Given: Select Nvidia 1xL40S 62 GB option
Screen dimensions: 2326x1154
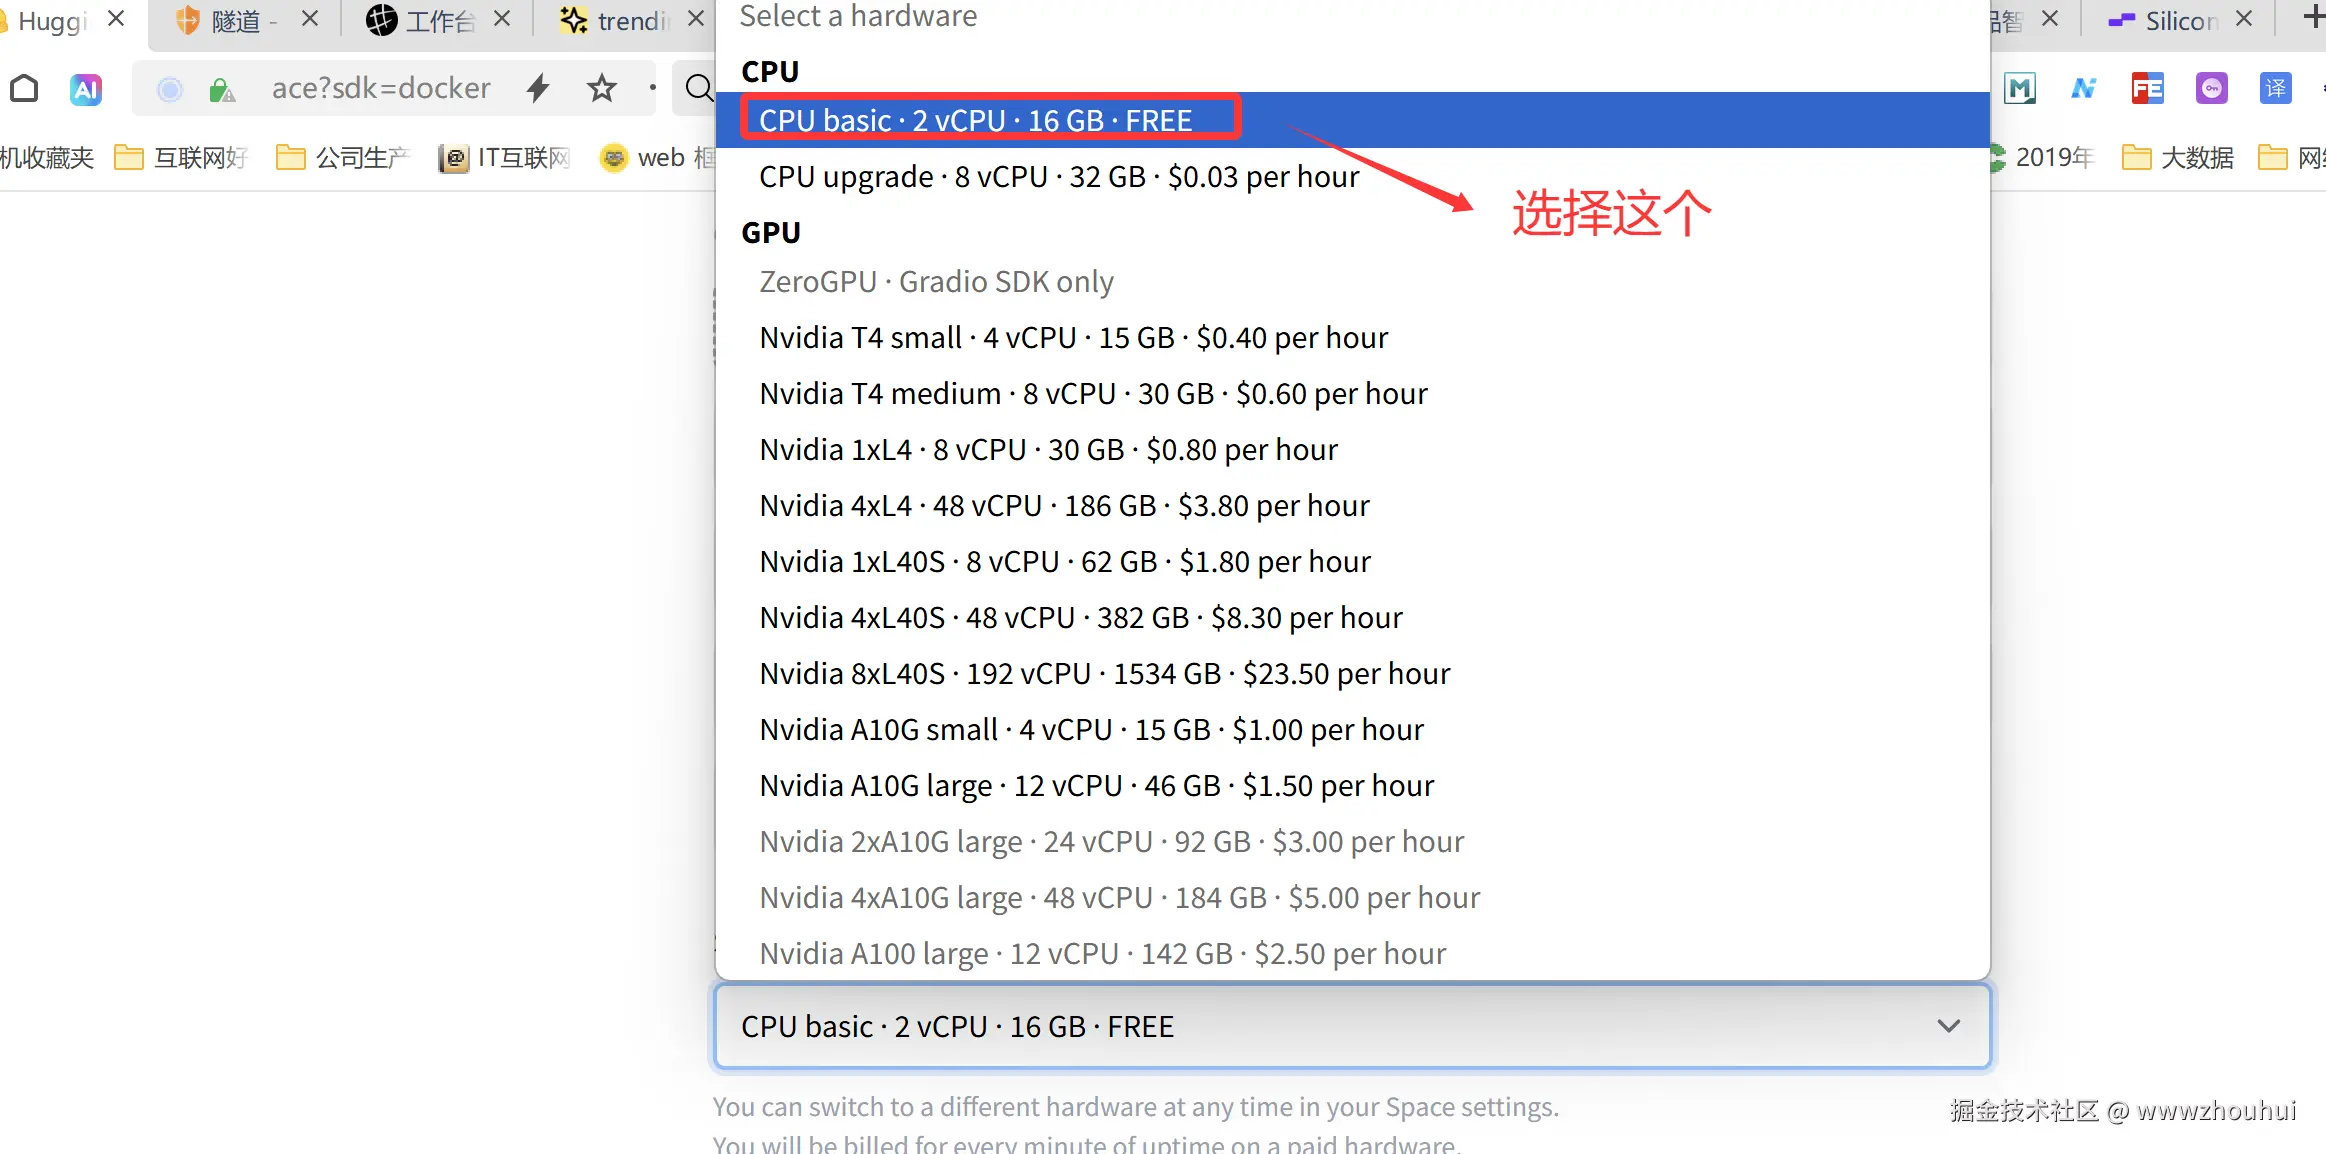Looking at the screenshot, I should tap(1352, 562).
